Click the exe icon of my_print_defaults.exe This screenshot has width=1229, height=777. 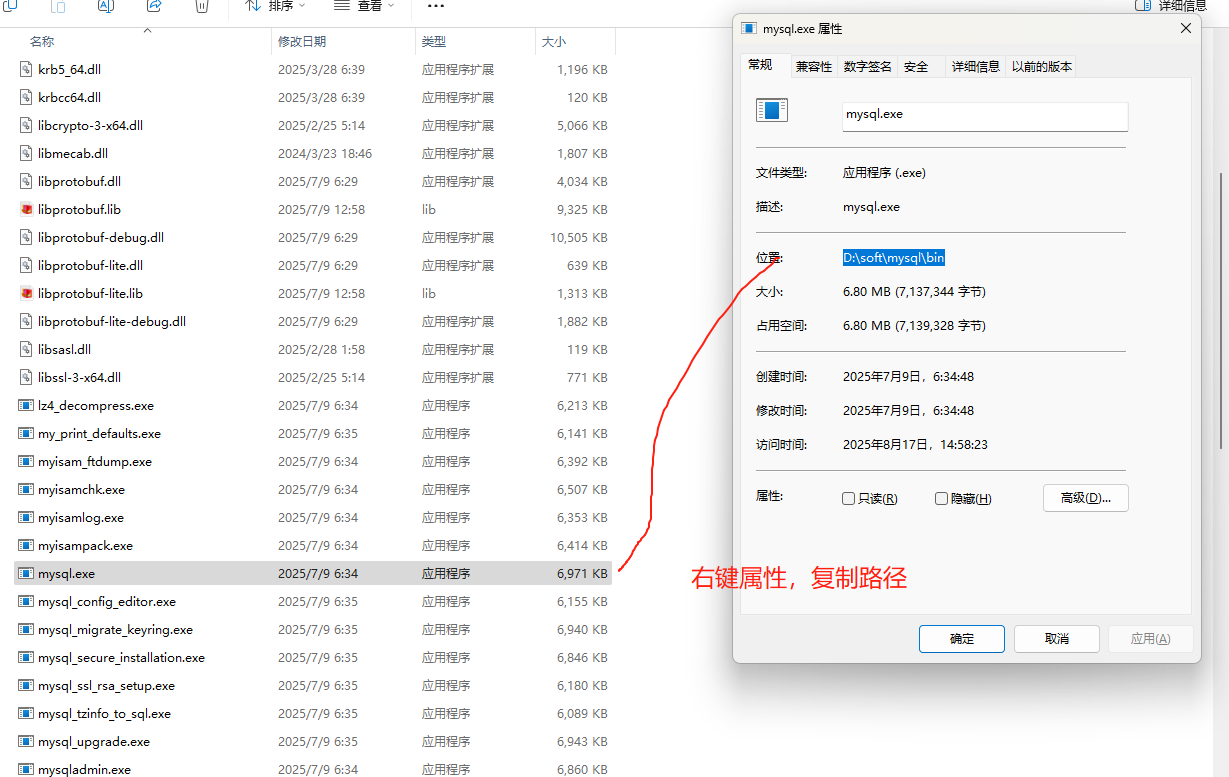click(27, 434)
